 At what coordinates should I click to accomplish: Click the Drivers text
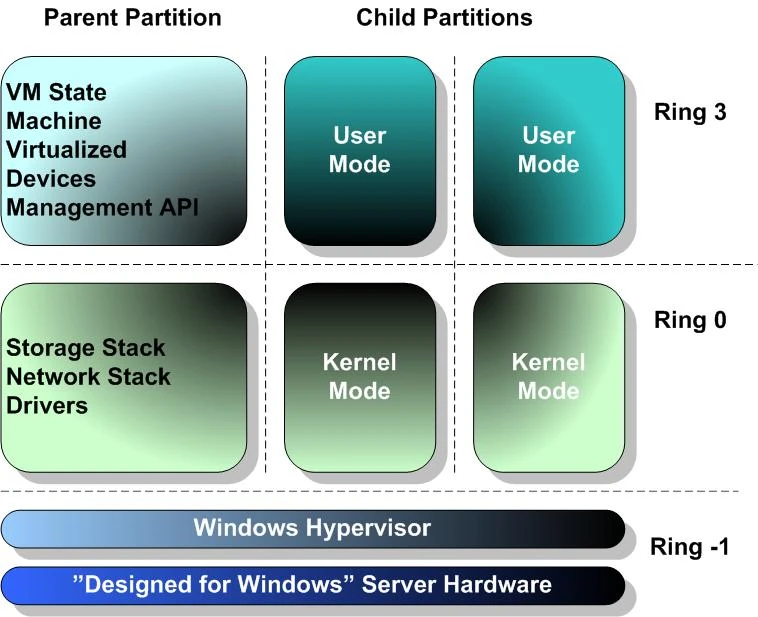(47, 406)
